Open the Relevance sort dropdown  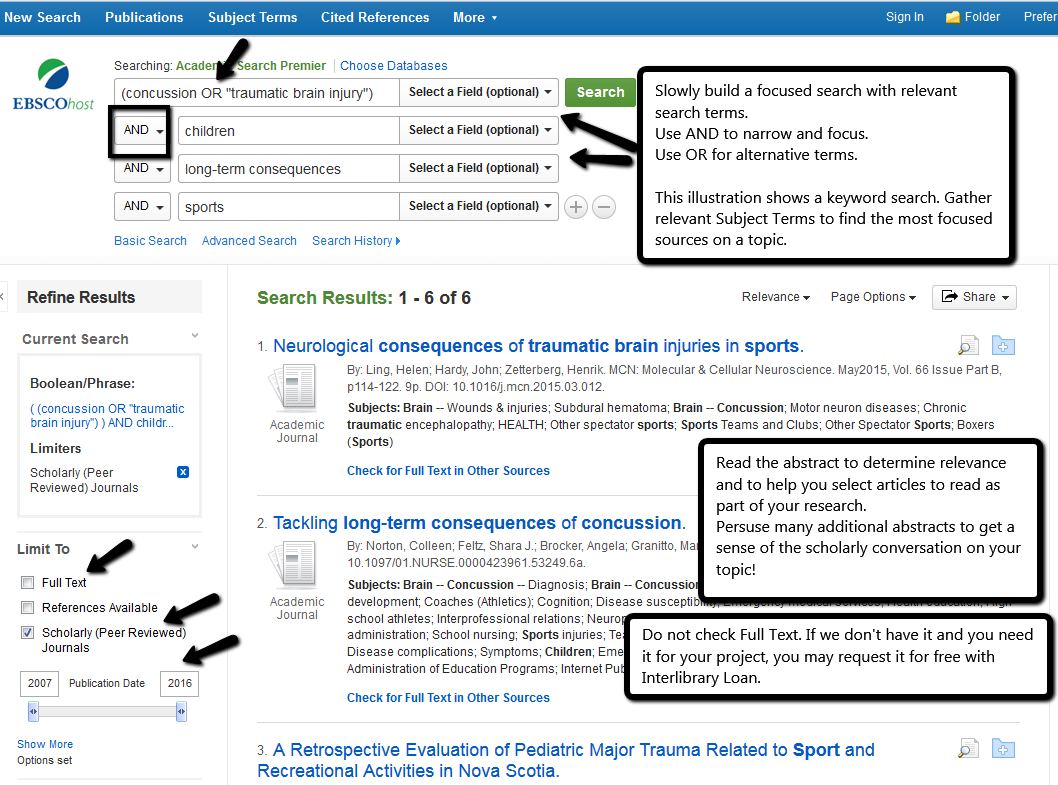click(x=775, y=296)
